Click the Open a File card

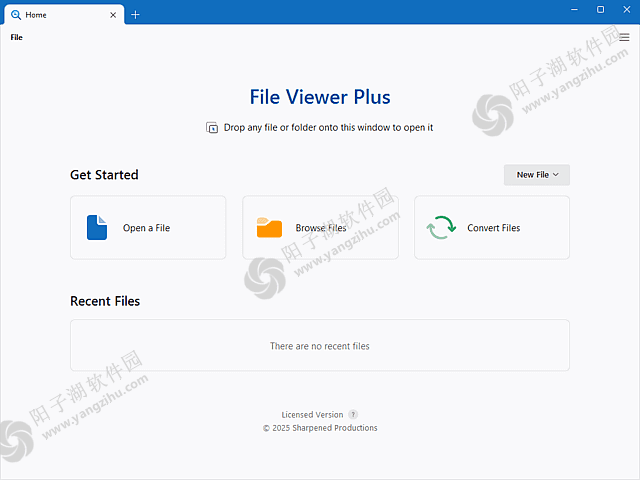tap(148, 227)
